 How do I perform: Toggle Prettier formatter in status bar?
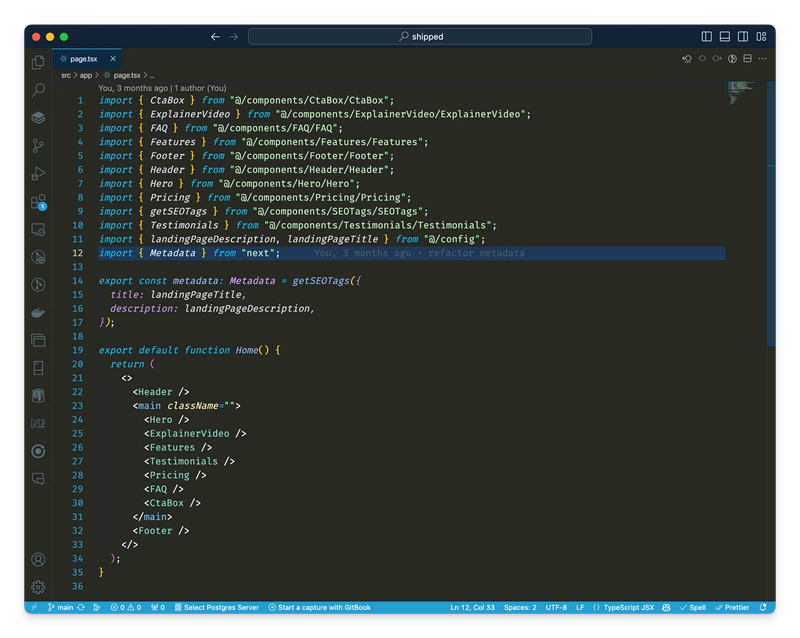pos(732,607)
